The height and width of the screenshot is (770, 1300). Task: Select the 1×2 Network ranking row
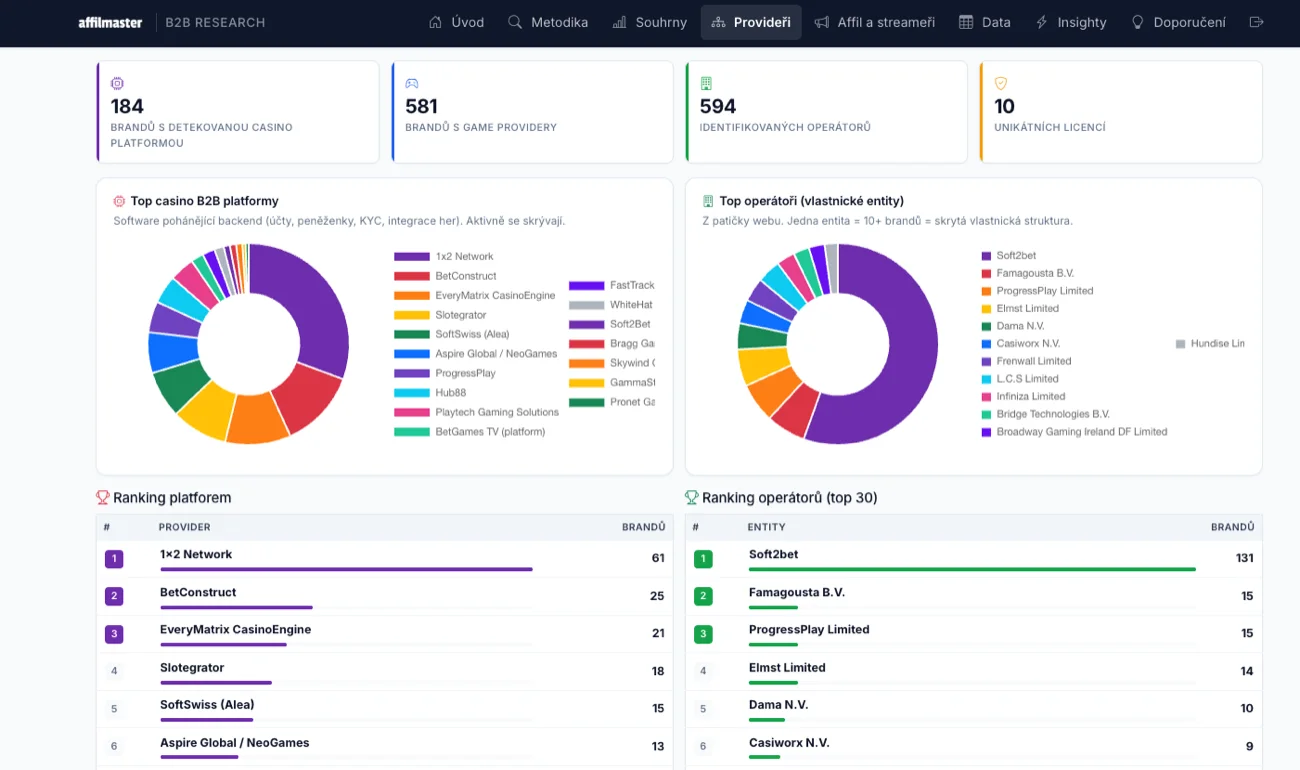[385, 559]
